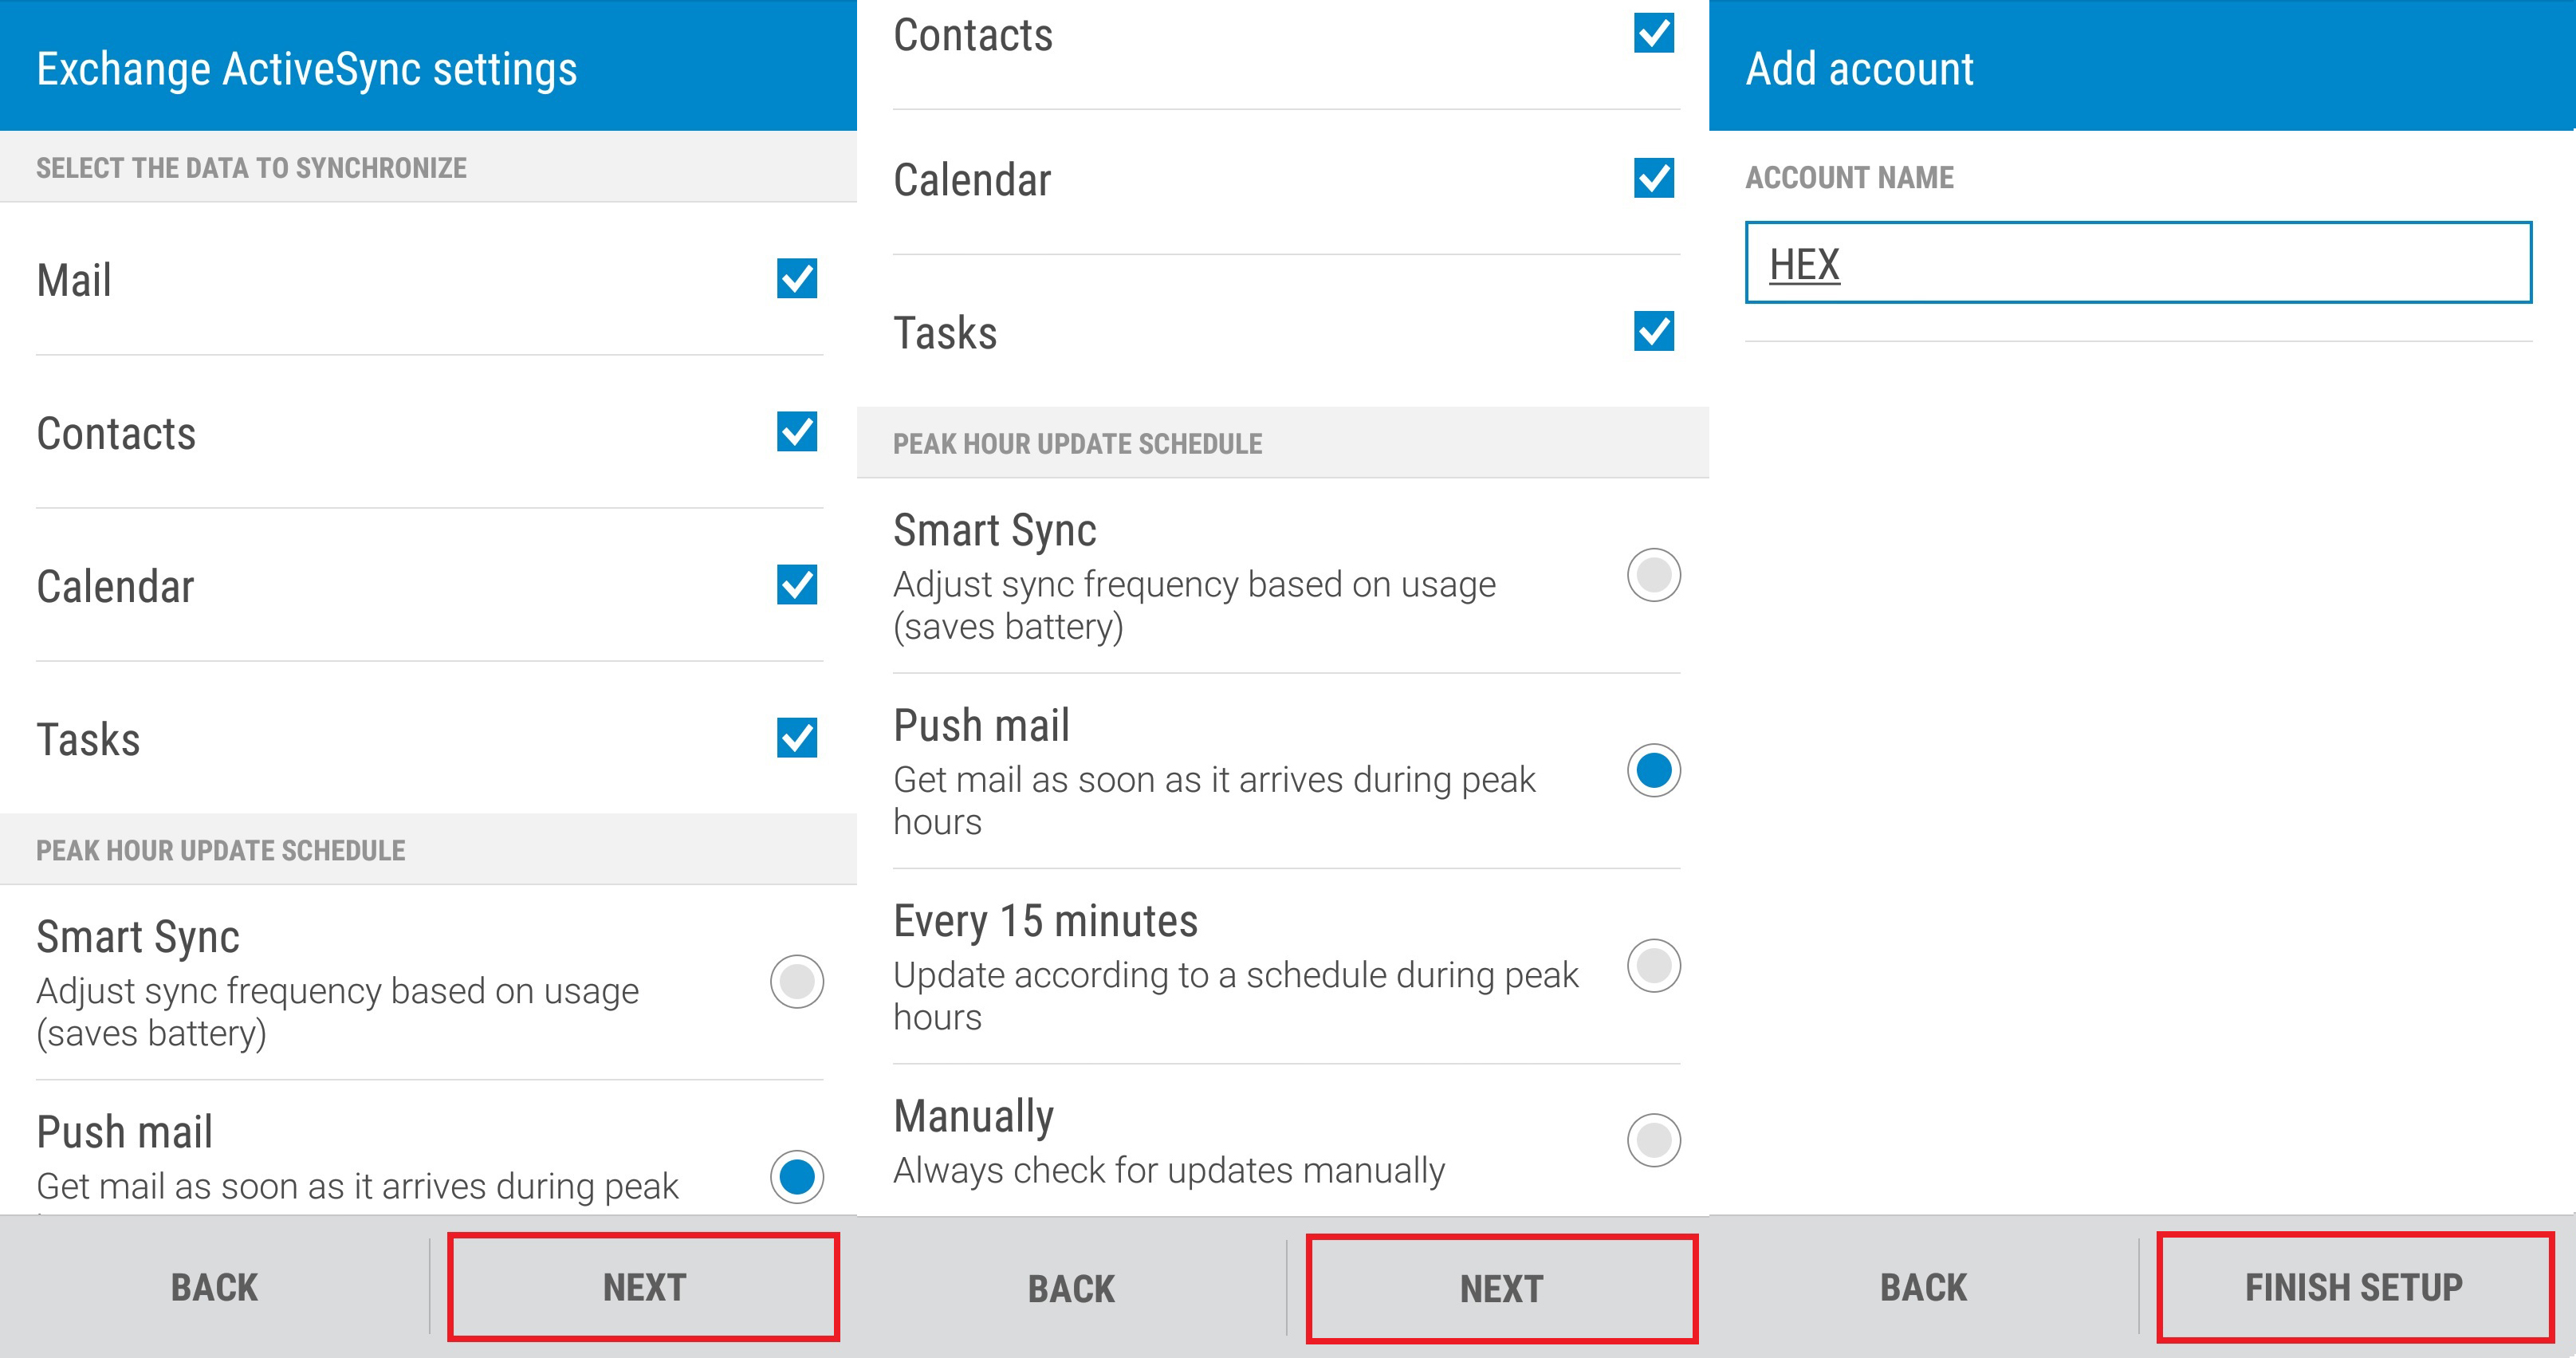Viewport: 2576px width, 1358px height.
Task: Tap NEXT in the left Exchange ActiveSync panel
Action: tap(643, 1287)
